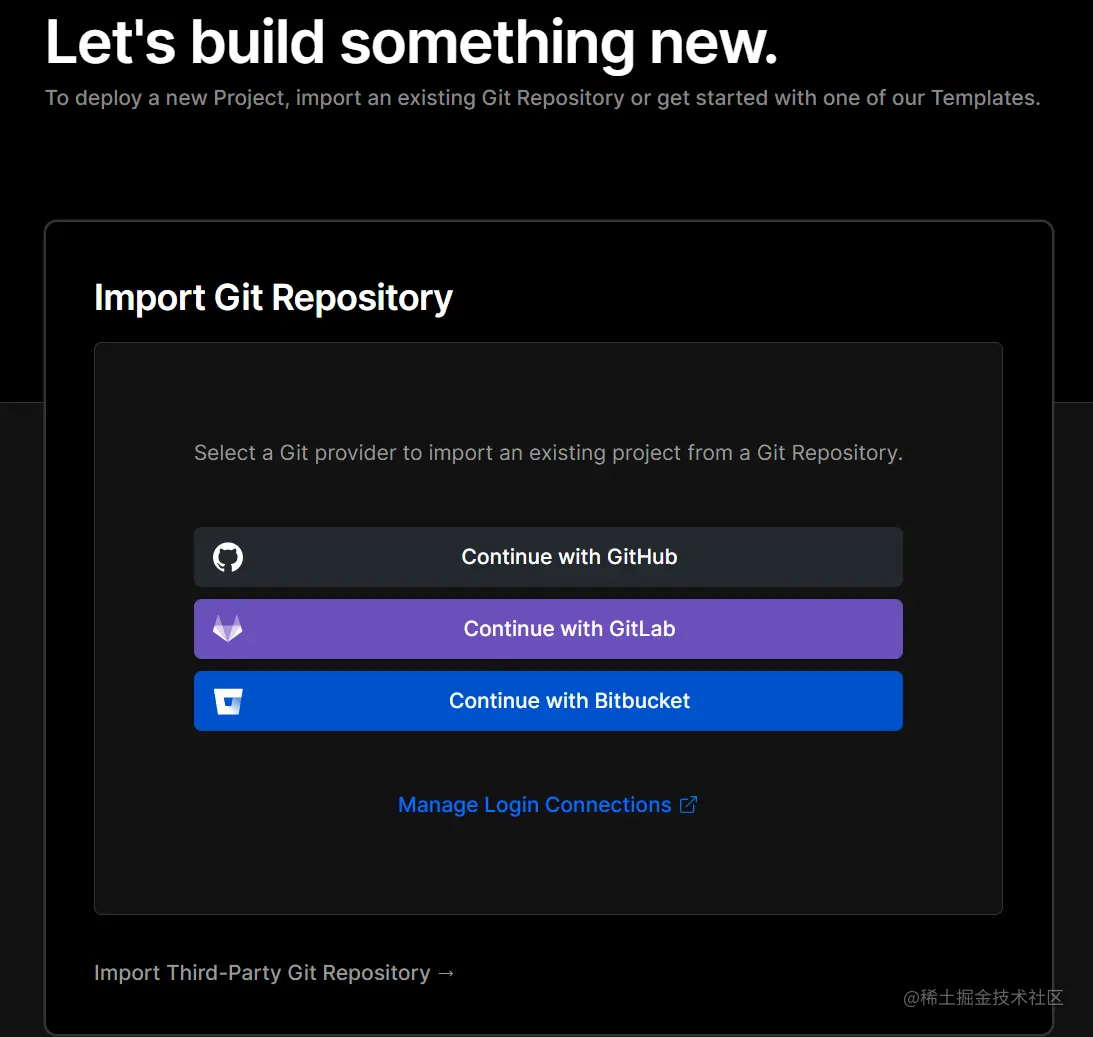This screenshot has height=1037, width=1093.
Task: Click the "Select a Git provider" instruction text
Action: [x=548, y=453]
